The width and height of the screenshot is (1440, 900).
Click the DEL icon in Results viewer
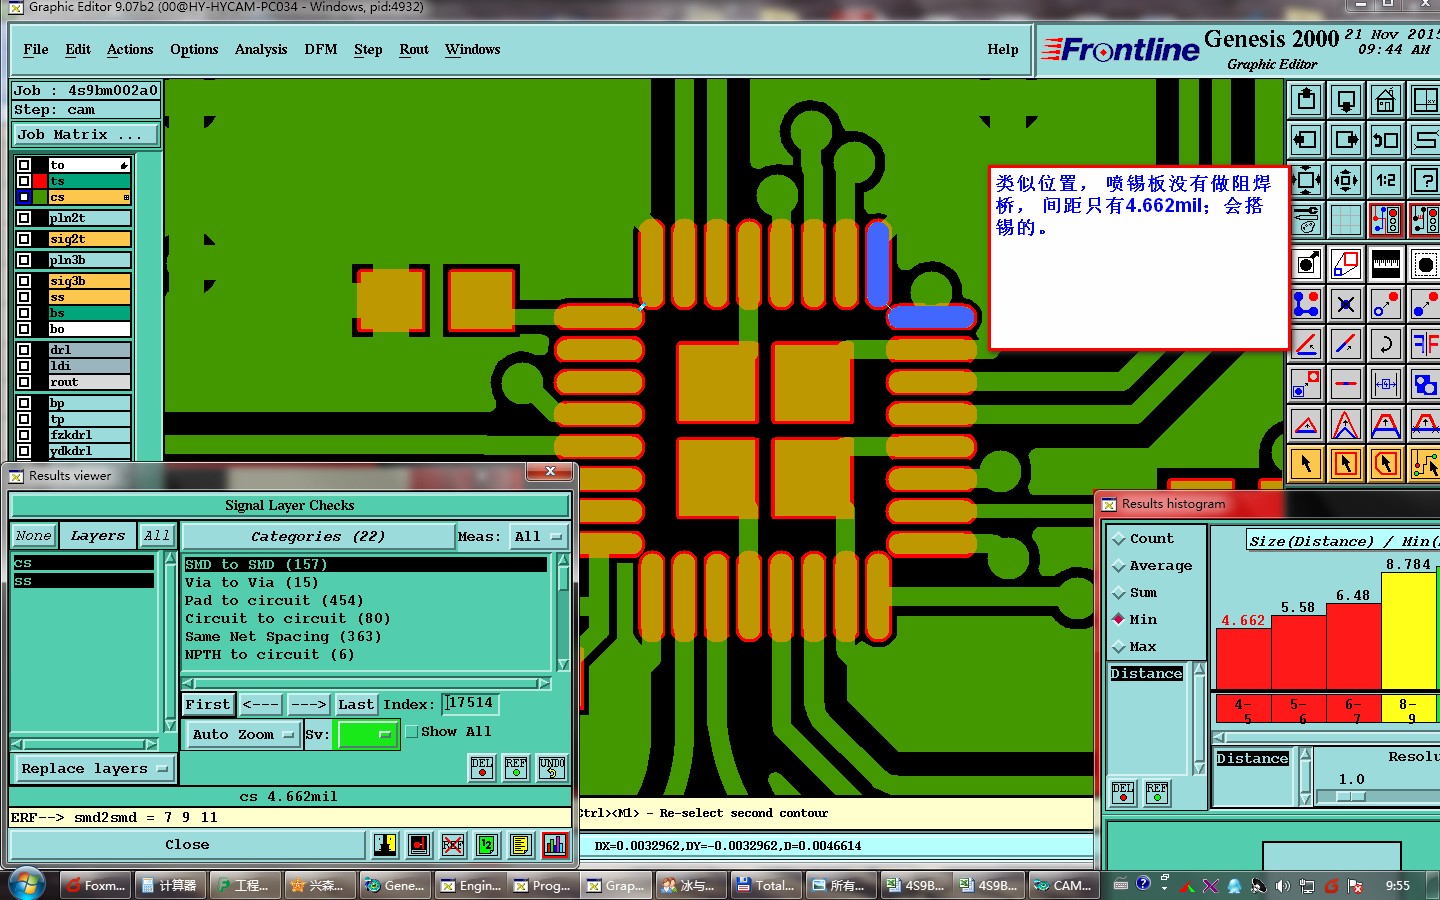click(x=482, y=768)
